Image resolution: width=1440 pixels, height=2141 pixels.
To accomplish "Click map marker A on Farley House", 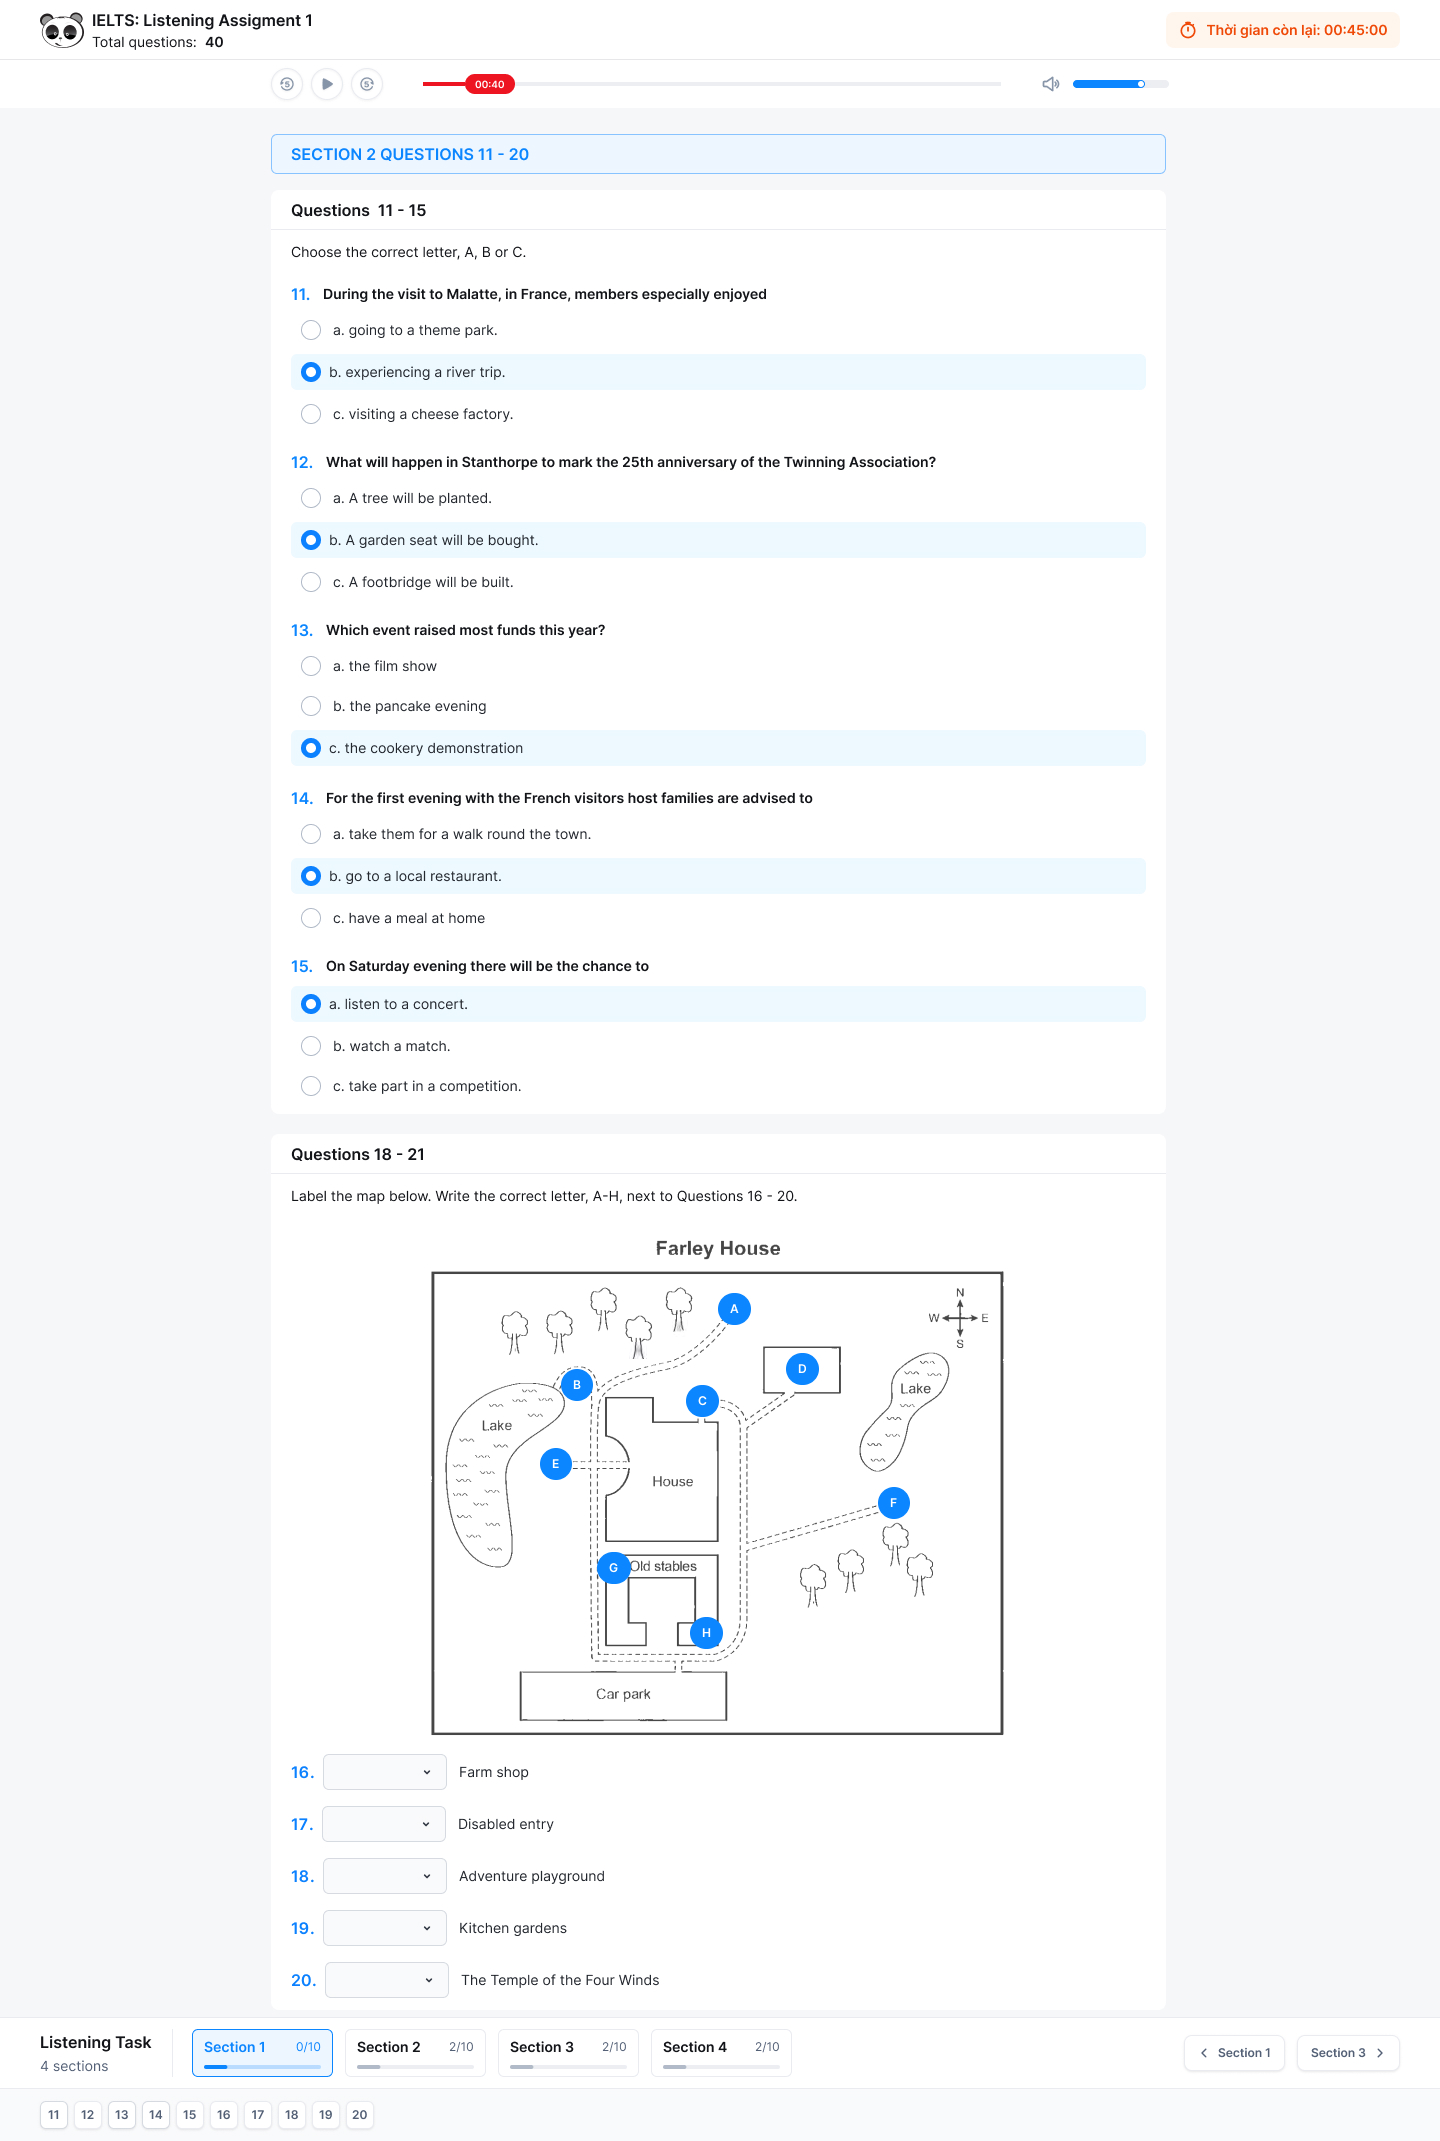I will point(734,1309).
